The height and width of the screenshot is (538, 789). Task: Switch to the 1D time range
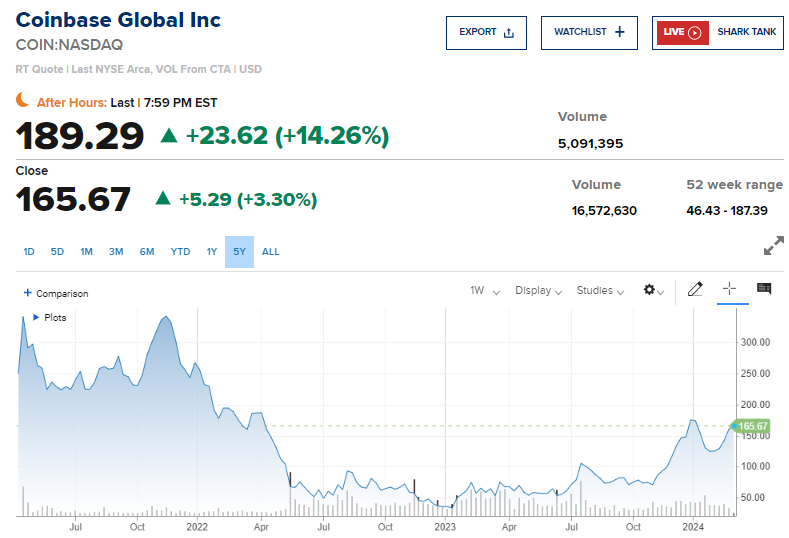[x=29, y=252]
